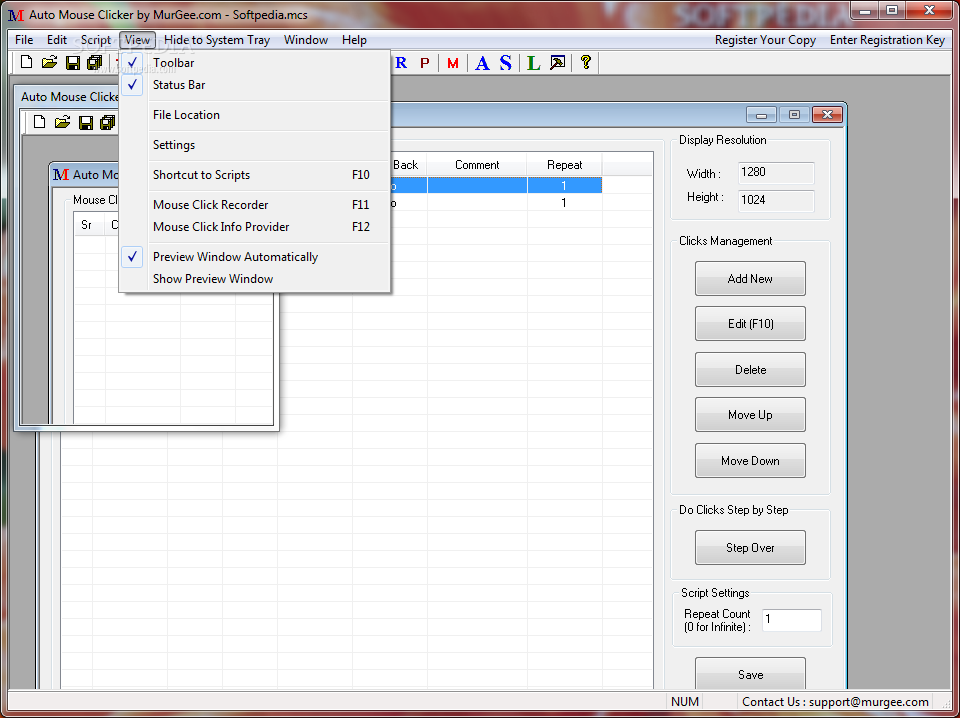Click NUM indicator in status bar
The image size is (960, 718).
click(x=684, y=702)
